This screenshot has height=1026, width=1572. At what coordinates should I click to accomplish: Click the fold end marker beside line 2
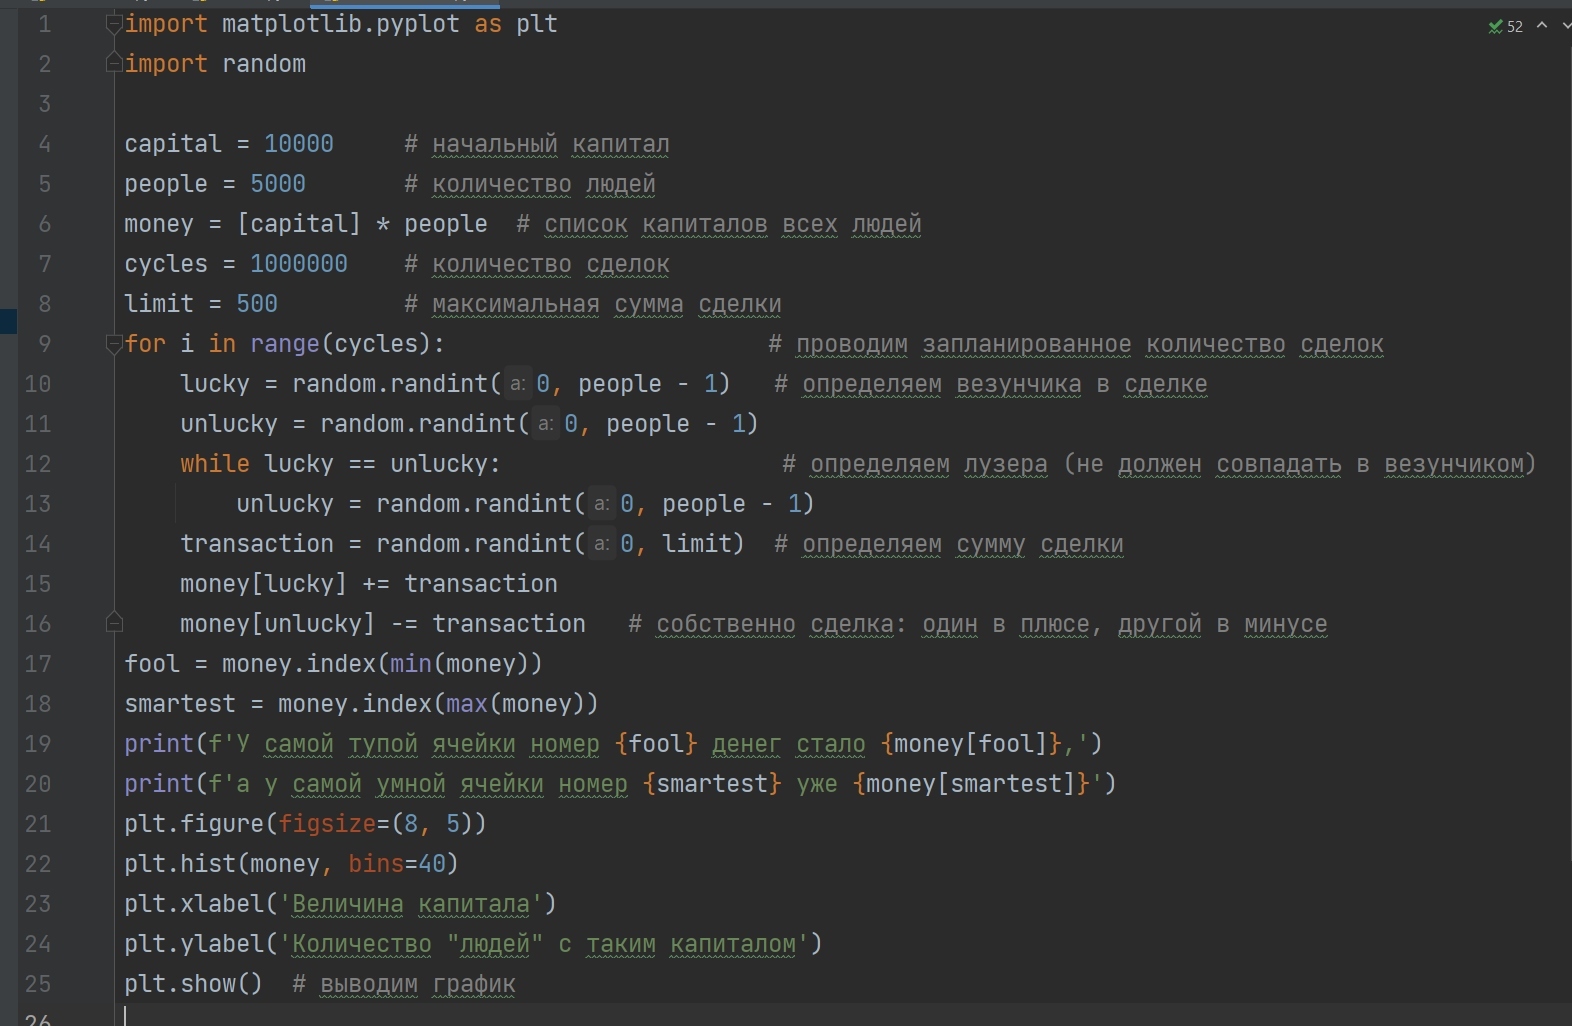pyautogui.click(x=114, y=64)
